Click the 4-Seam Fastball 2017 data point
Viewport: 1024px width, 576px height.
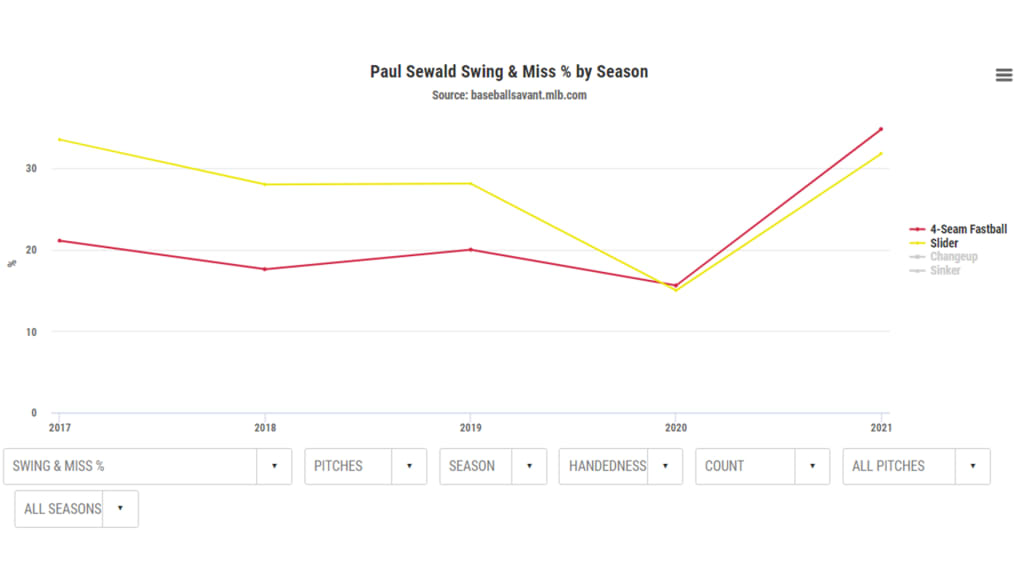[x=59, y=240]
